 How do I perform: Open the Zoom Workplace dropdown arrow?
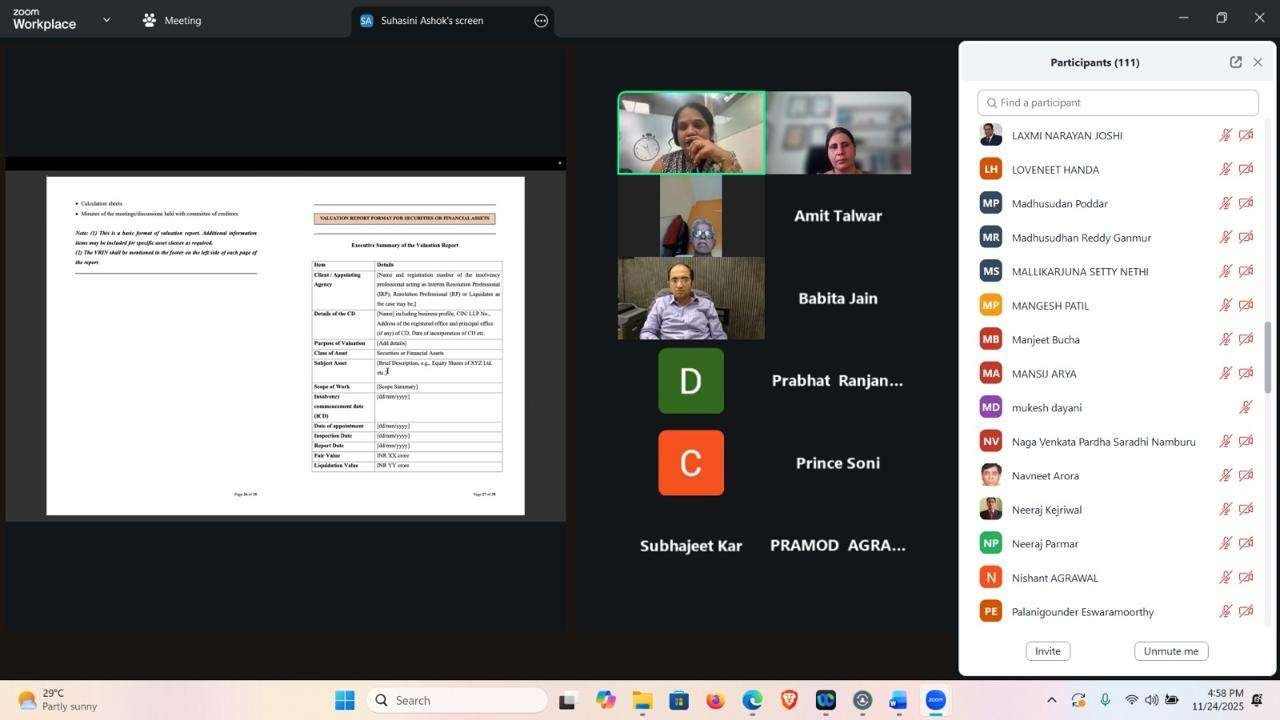pos(106,20)
